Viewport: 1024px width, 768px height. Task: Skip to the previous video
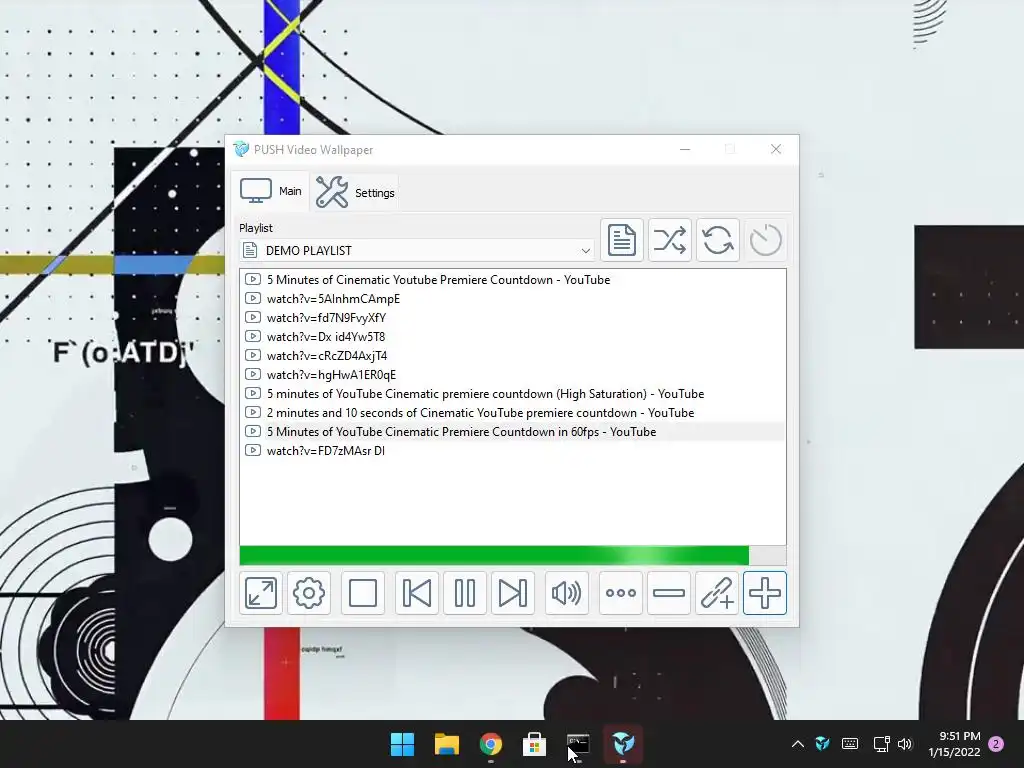point(417,593)
